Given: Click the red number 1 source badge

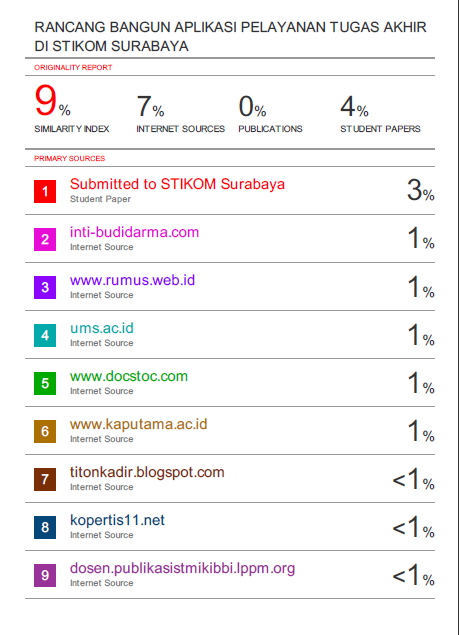Looking at the screenshot, I should (45, 191).
